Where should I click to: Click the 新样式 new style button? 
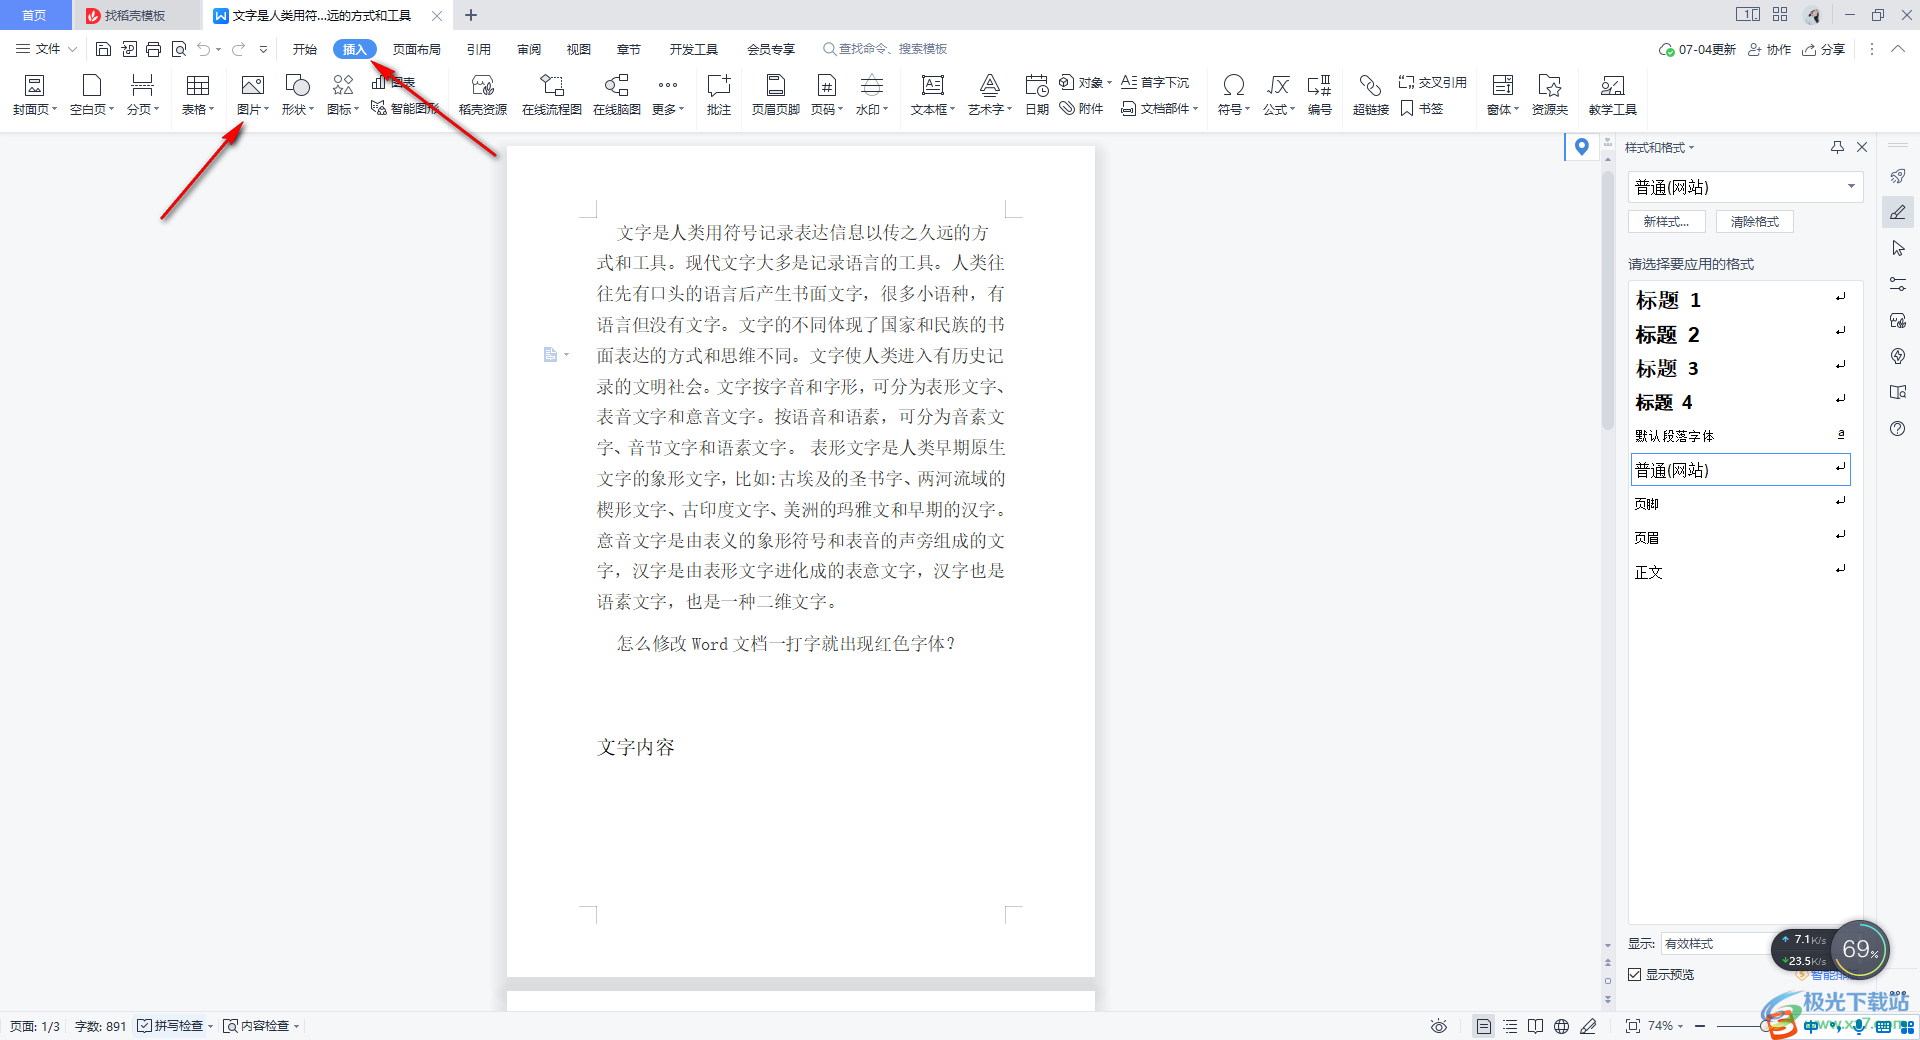[1666, 222]
